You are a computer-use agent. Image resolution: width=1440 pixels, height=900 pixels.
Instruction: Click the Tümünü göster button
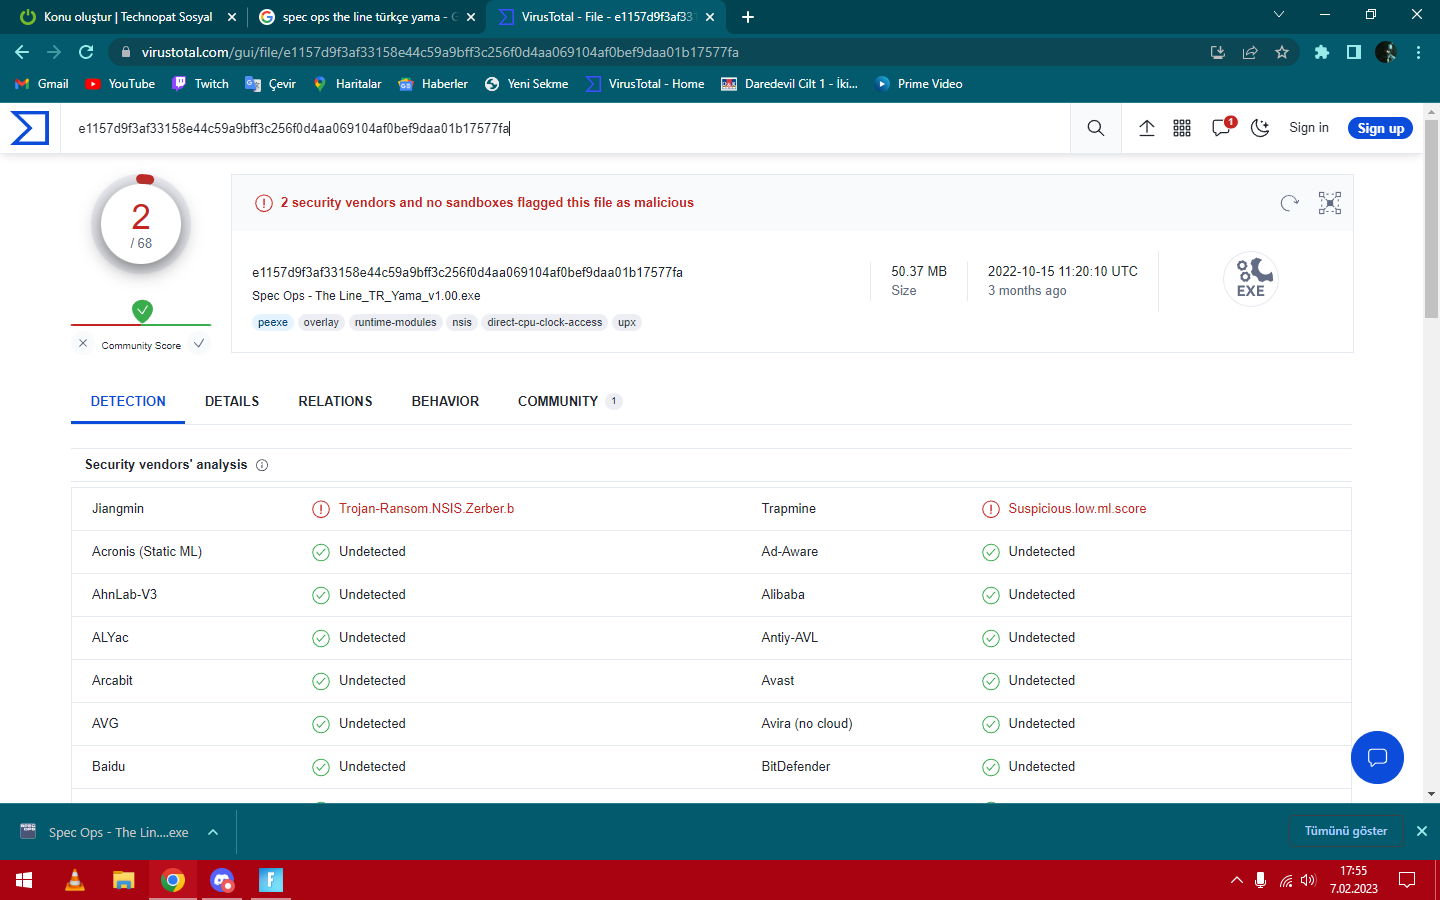tap(1346, 831)
